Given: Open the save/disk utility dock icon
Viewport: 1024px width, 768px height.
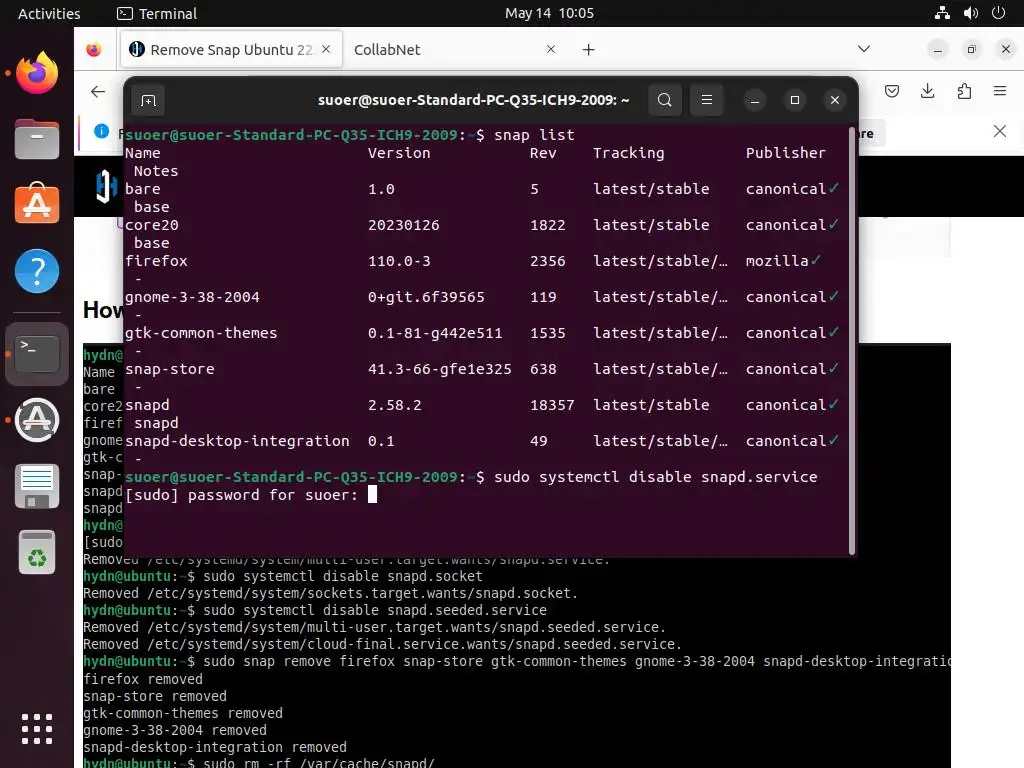Looking at the screenshot, I should [x=37, y=487].
